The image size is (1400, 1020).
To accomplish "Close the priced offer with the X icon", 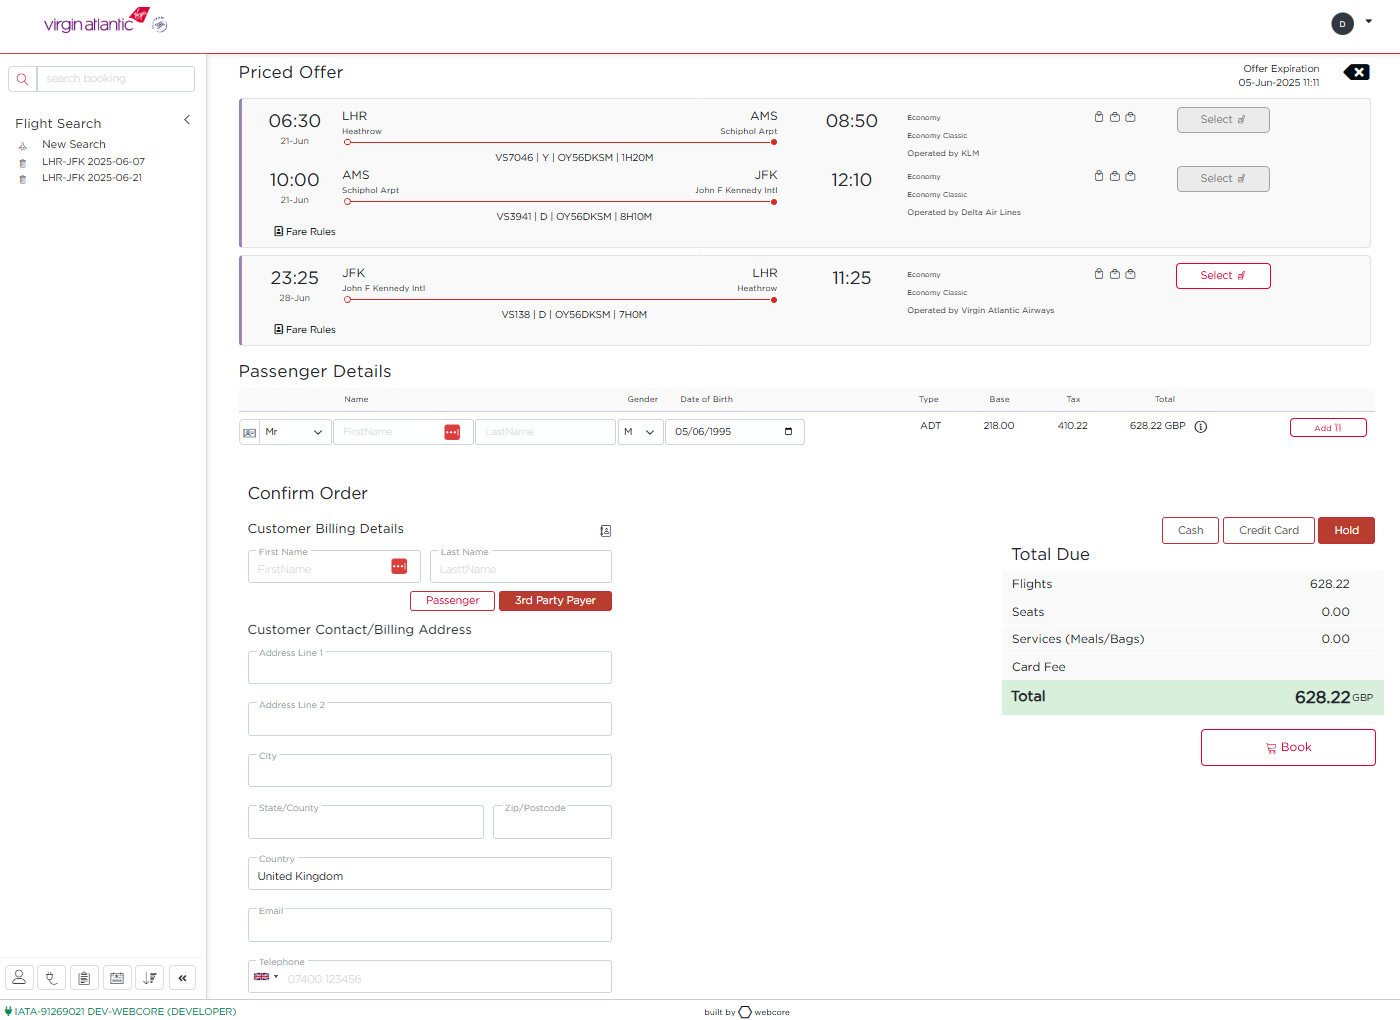I will 1357,72.
